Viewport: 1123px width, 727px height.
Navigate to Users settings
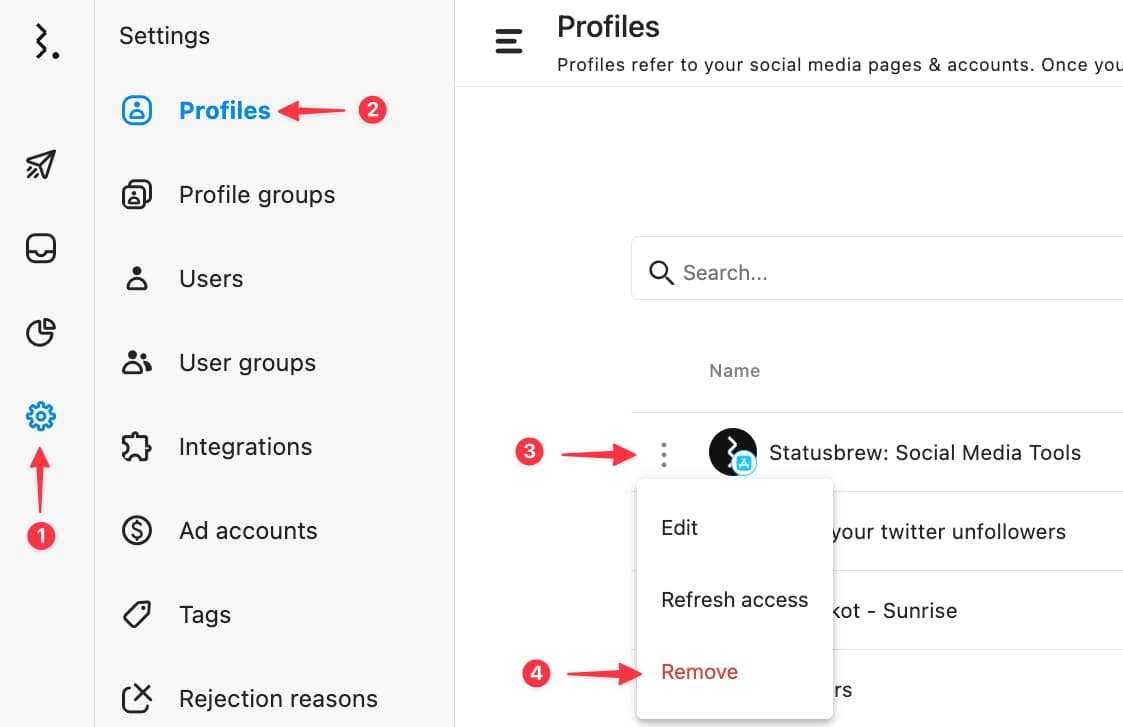[x=211, y=279]
